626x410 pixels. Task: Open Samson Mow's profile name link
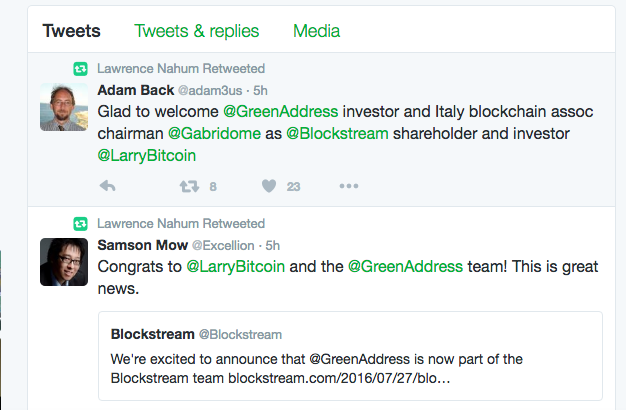143,245
